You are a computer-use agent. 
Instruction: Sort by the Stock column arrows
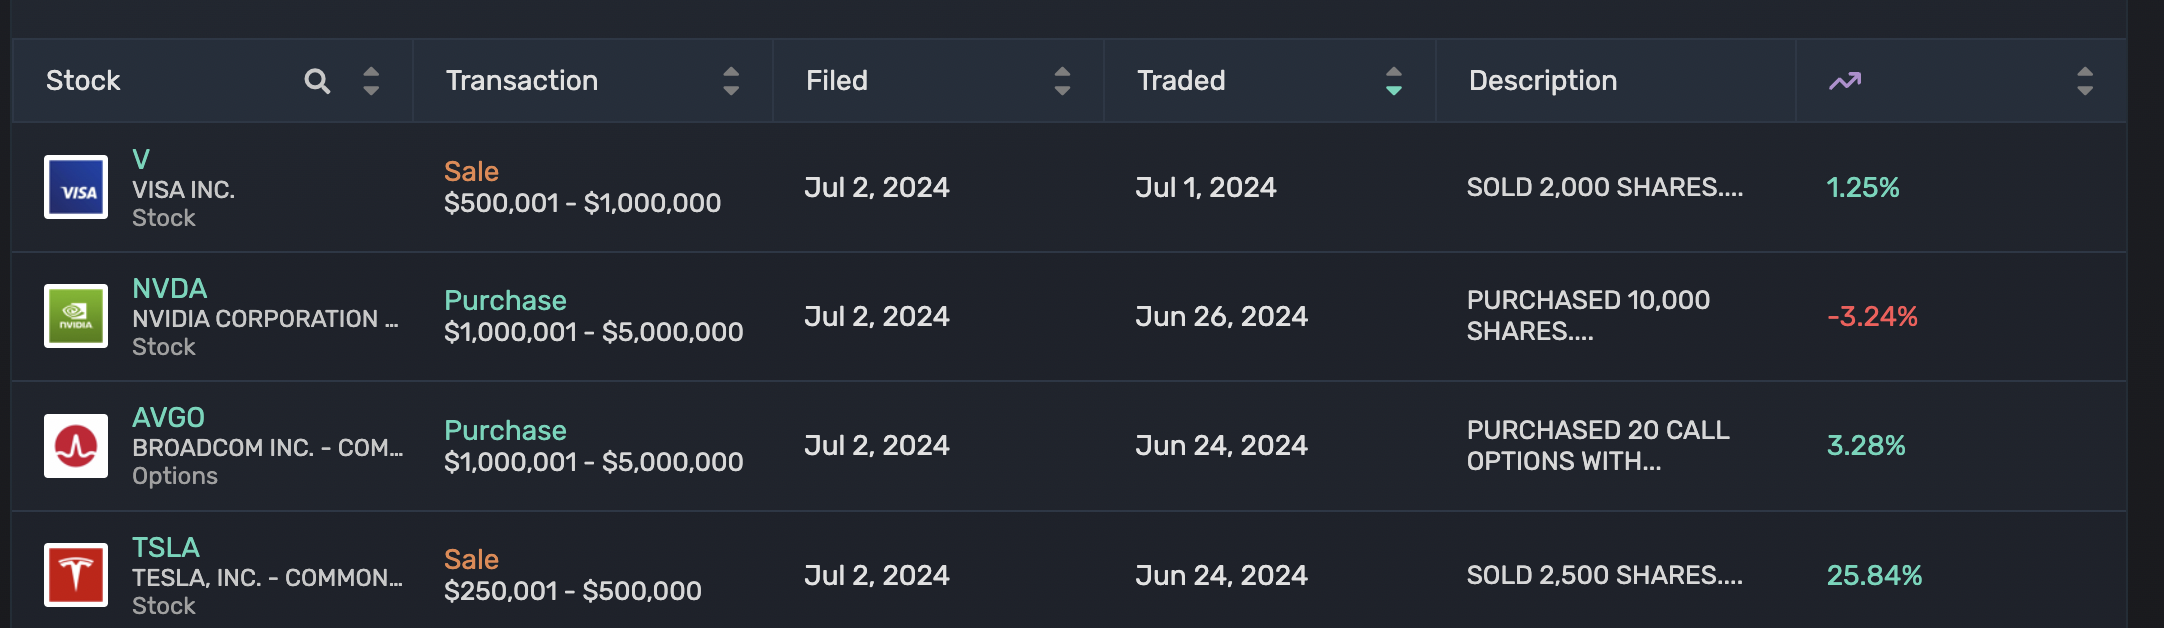[371, 81]
